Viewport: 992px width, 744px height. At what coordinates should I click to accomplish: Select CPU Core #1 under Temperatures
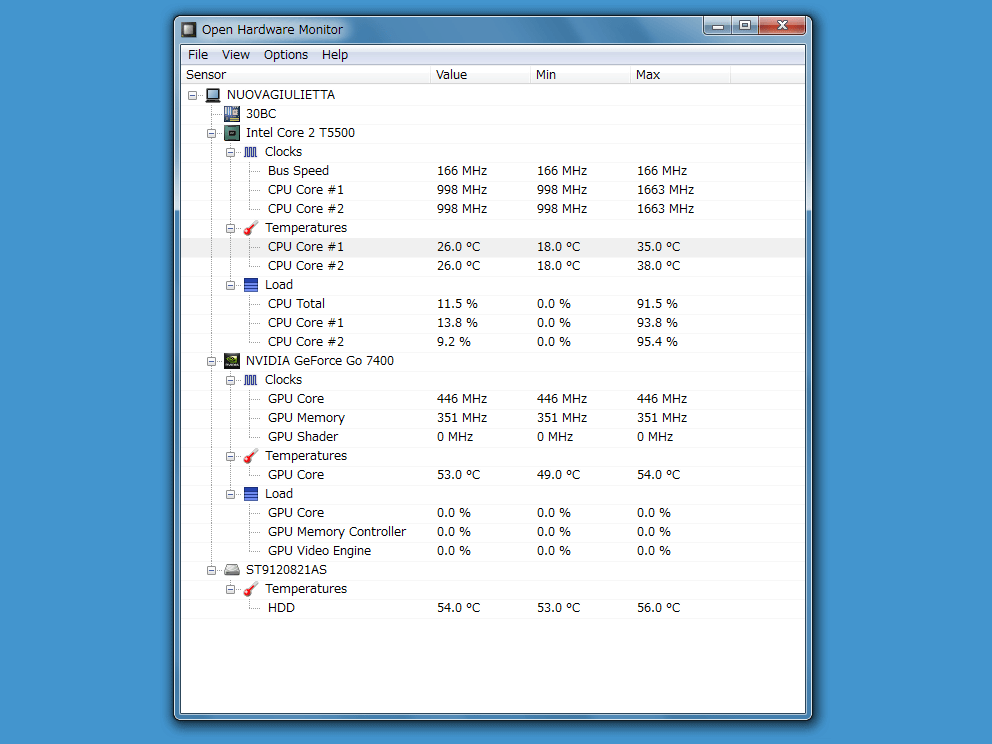[493, 247]
